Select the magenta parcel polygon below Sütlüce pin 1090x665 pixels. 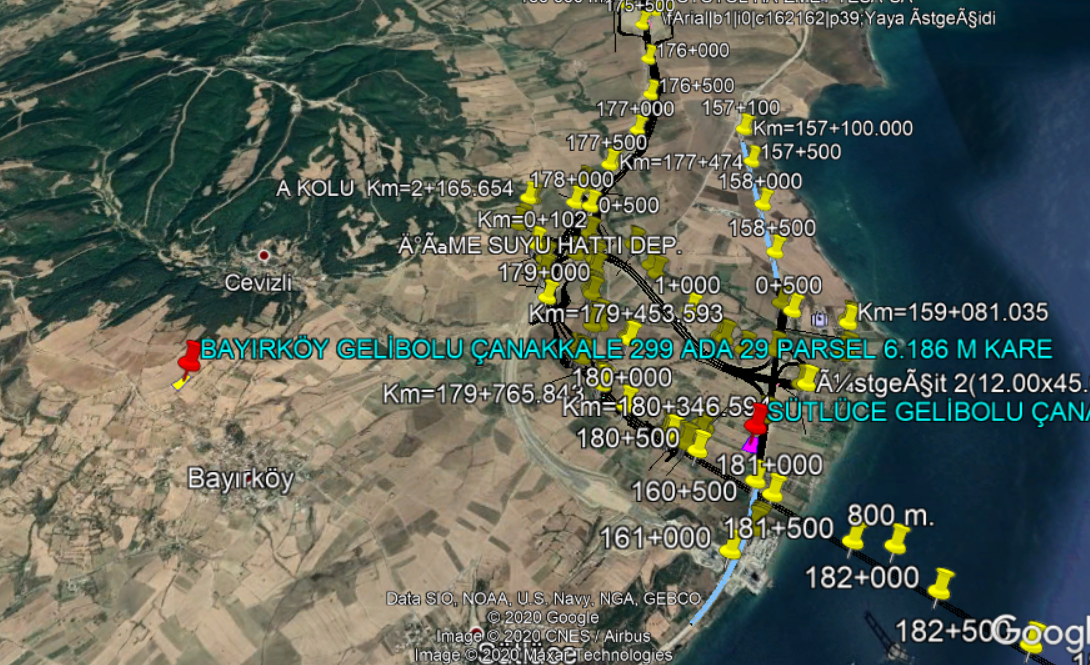point(750,445)
